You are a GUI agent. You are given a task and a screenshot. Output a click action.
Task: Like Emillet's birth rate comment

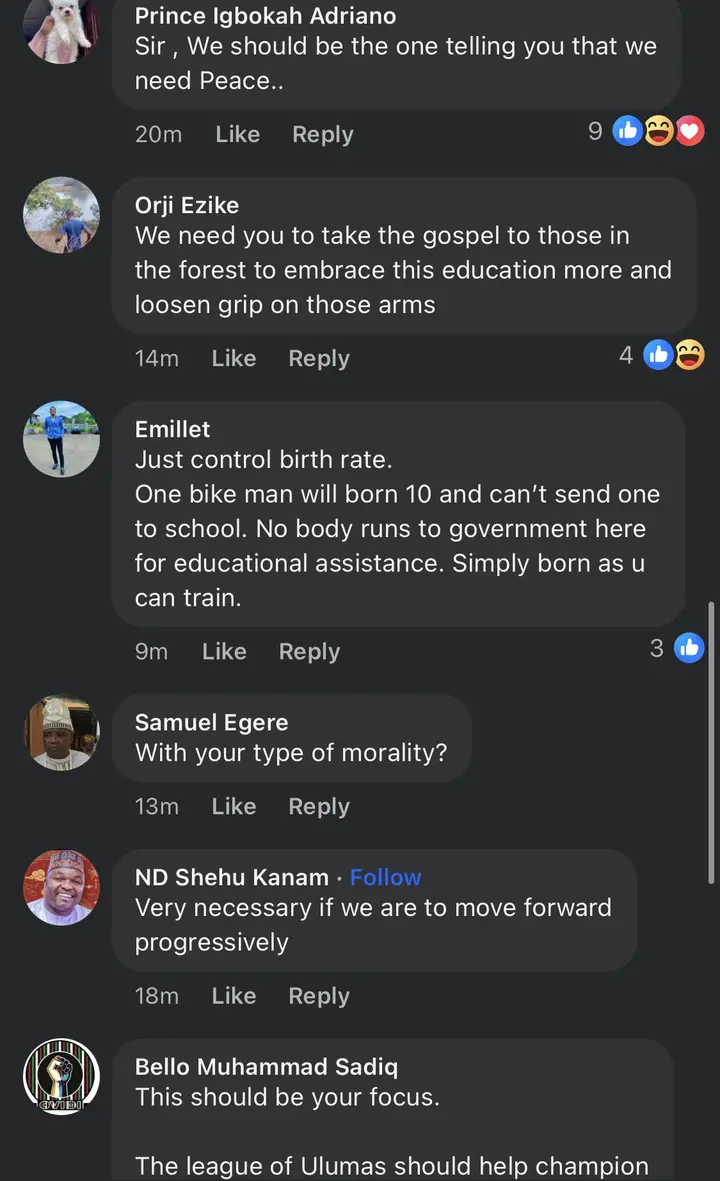(224, 651)
